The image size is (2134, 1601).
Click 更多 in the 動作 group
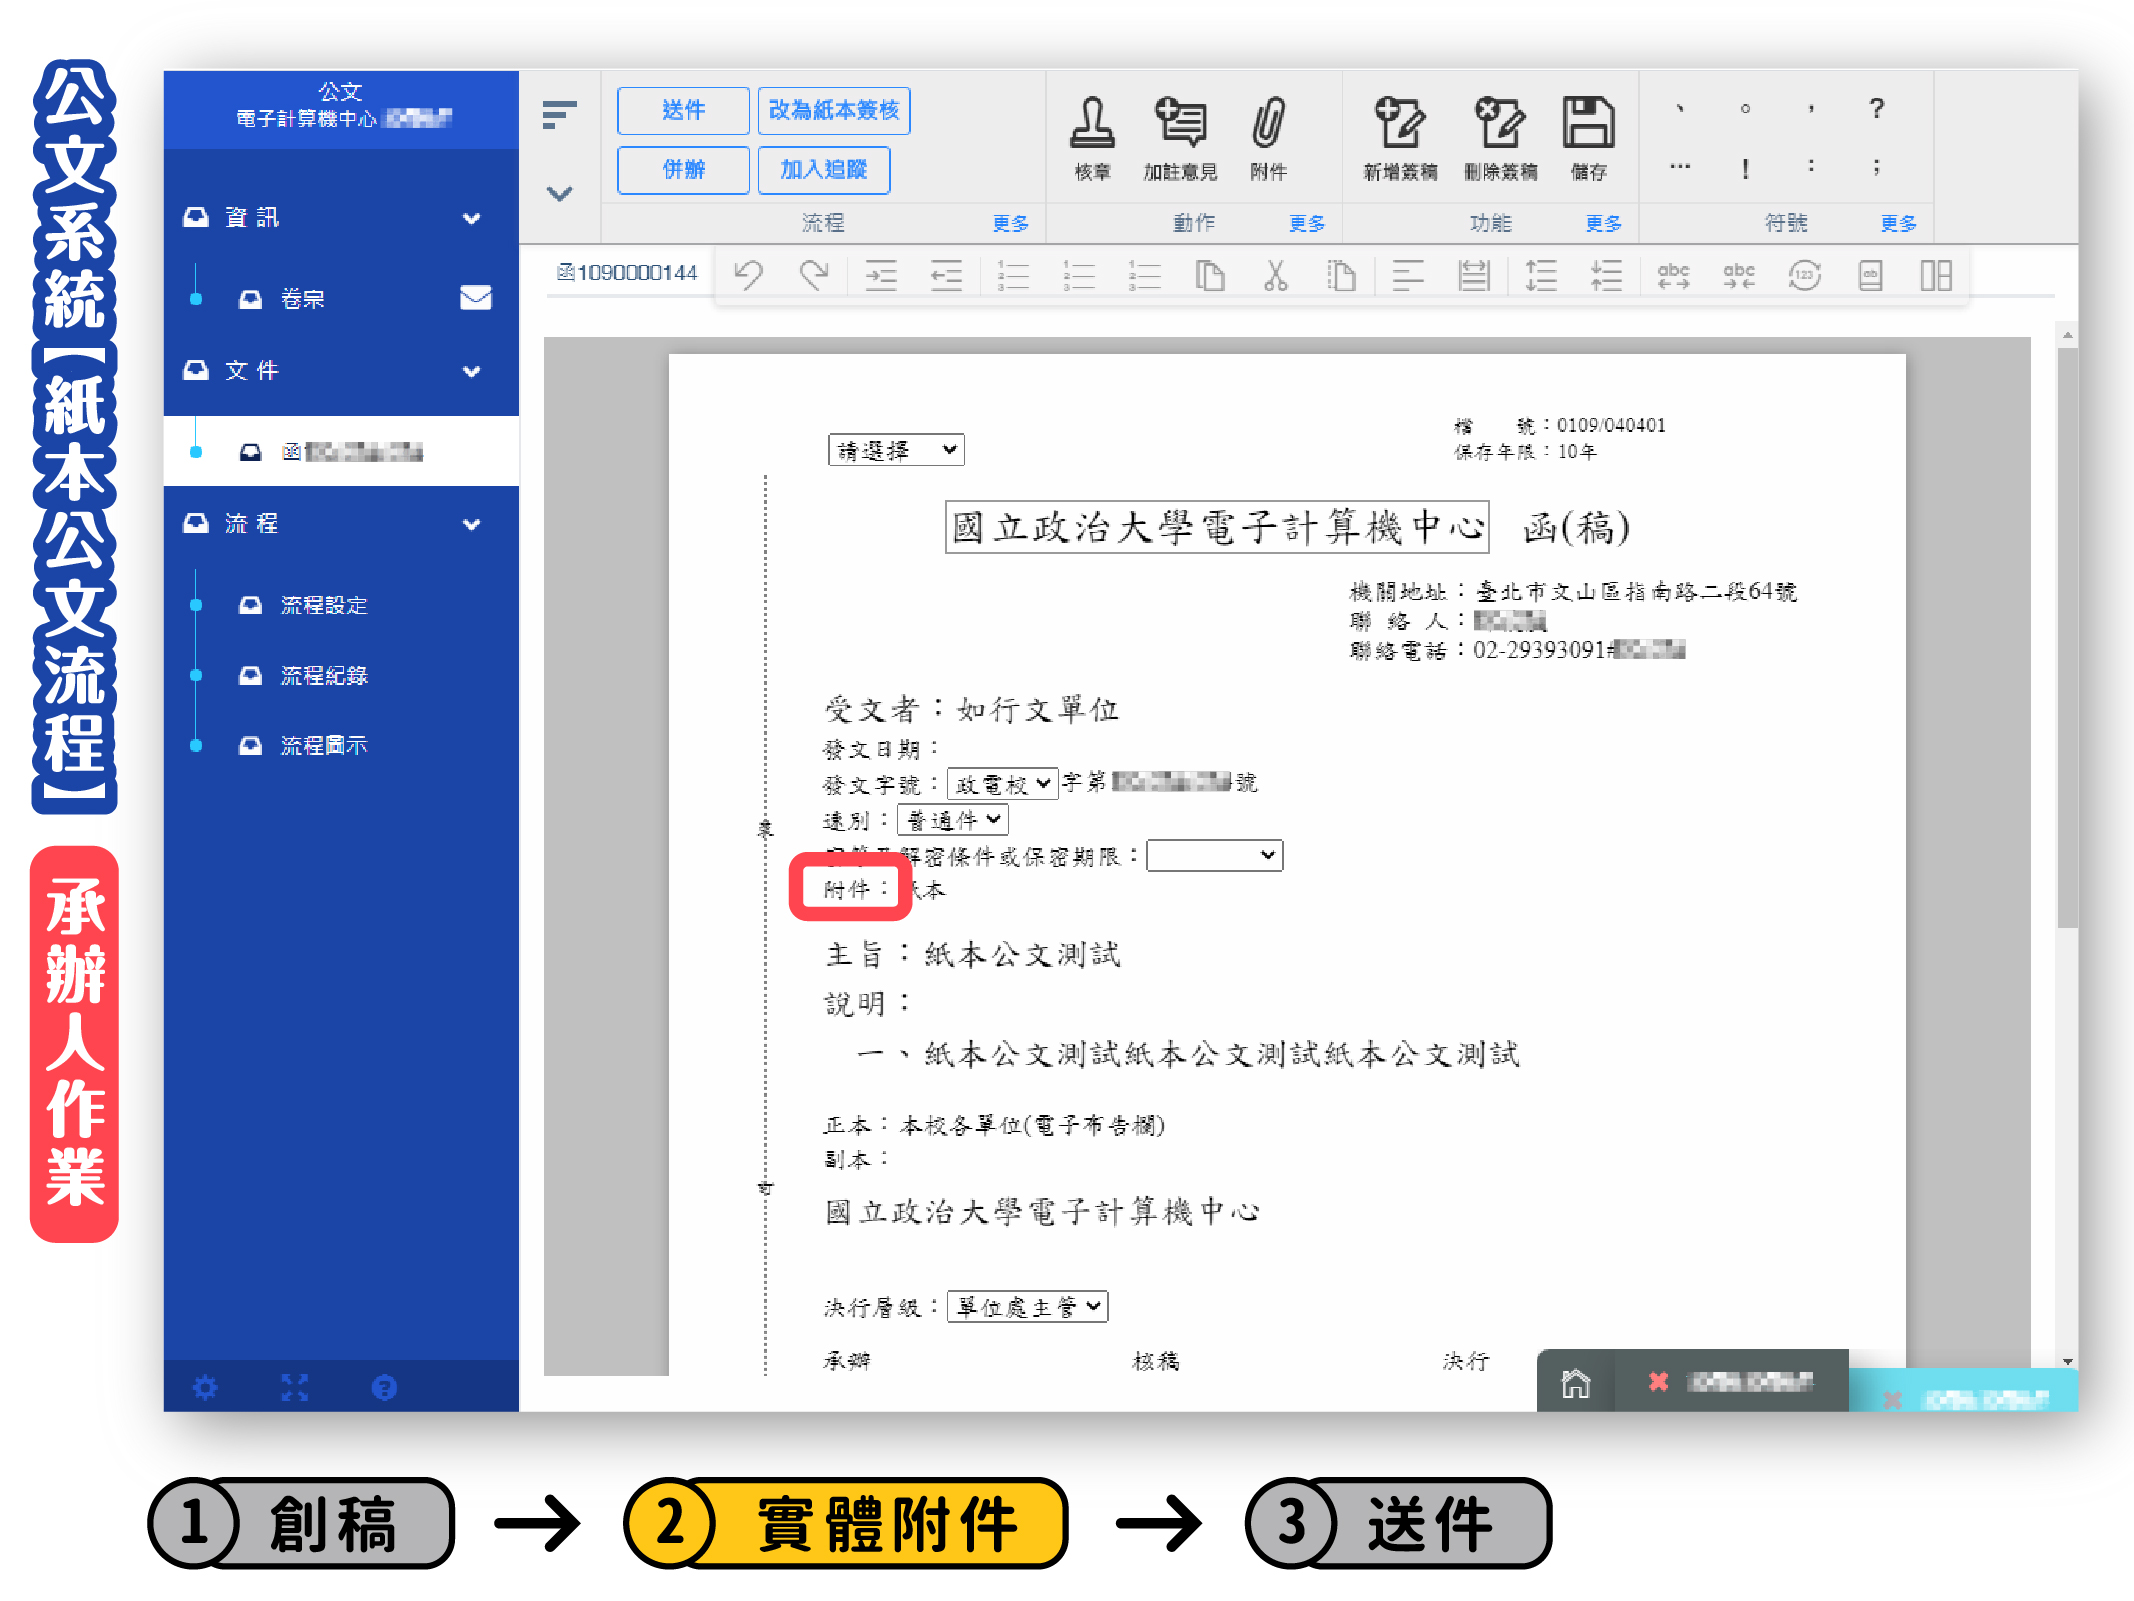tap(1306, 223)
